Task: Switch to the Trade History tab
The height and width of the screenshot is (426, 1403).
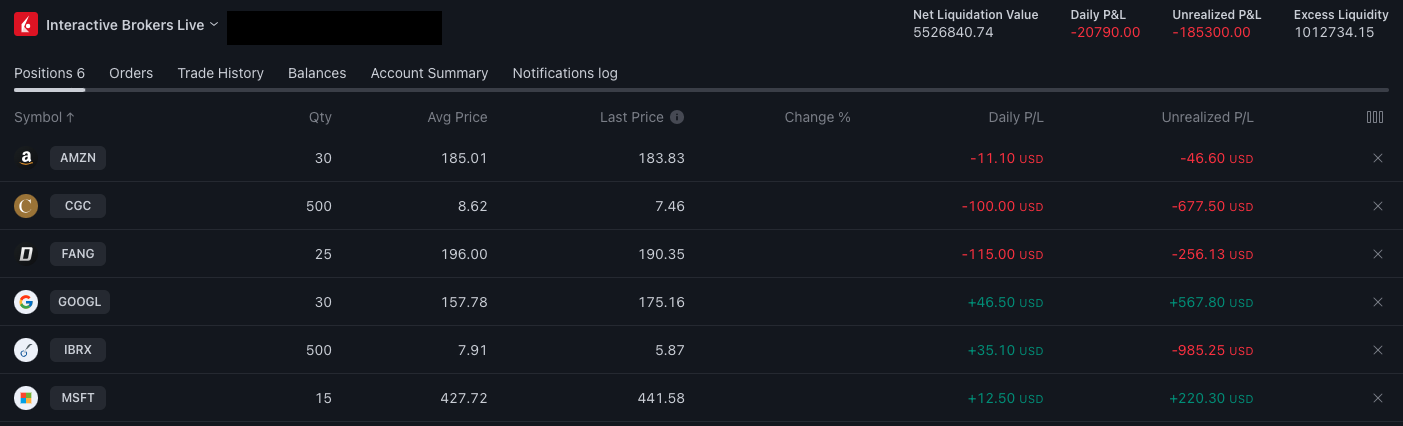Action: click(x=220, y=73)
